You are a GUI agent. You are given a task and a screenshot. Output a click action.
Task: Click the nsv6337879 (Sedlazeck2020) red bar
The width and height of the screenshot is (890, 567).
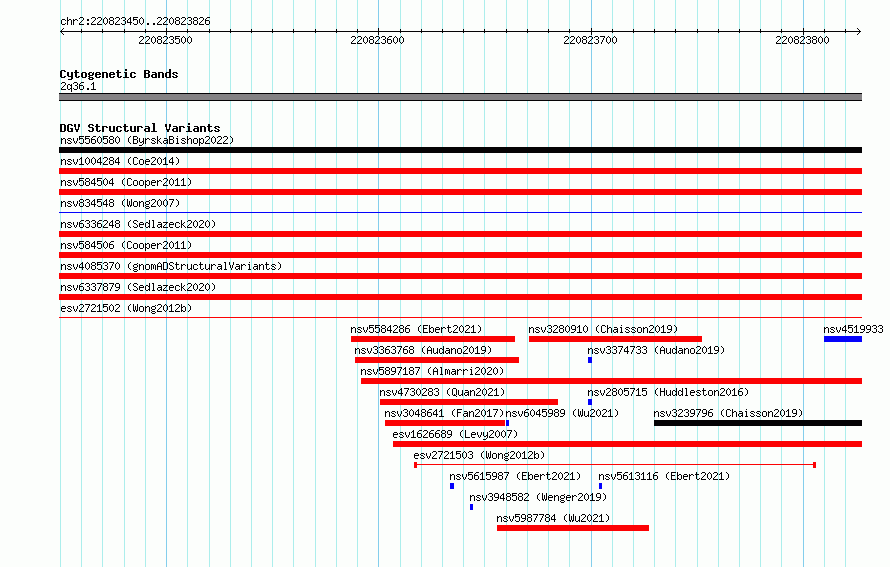[460, 297]
